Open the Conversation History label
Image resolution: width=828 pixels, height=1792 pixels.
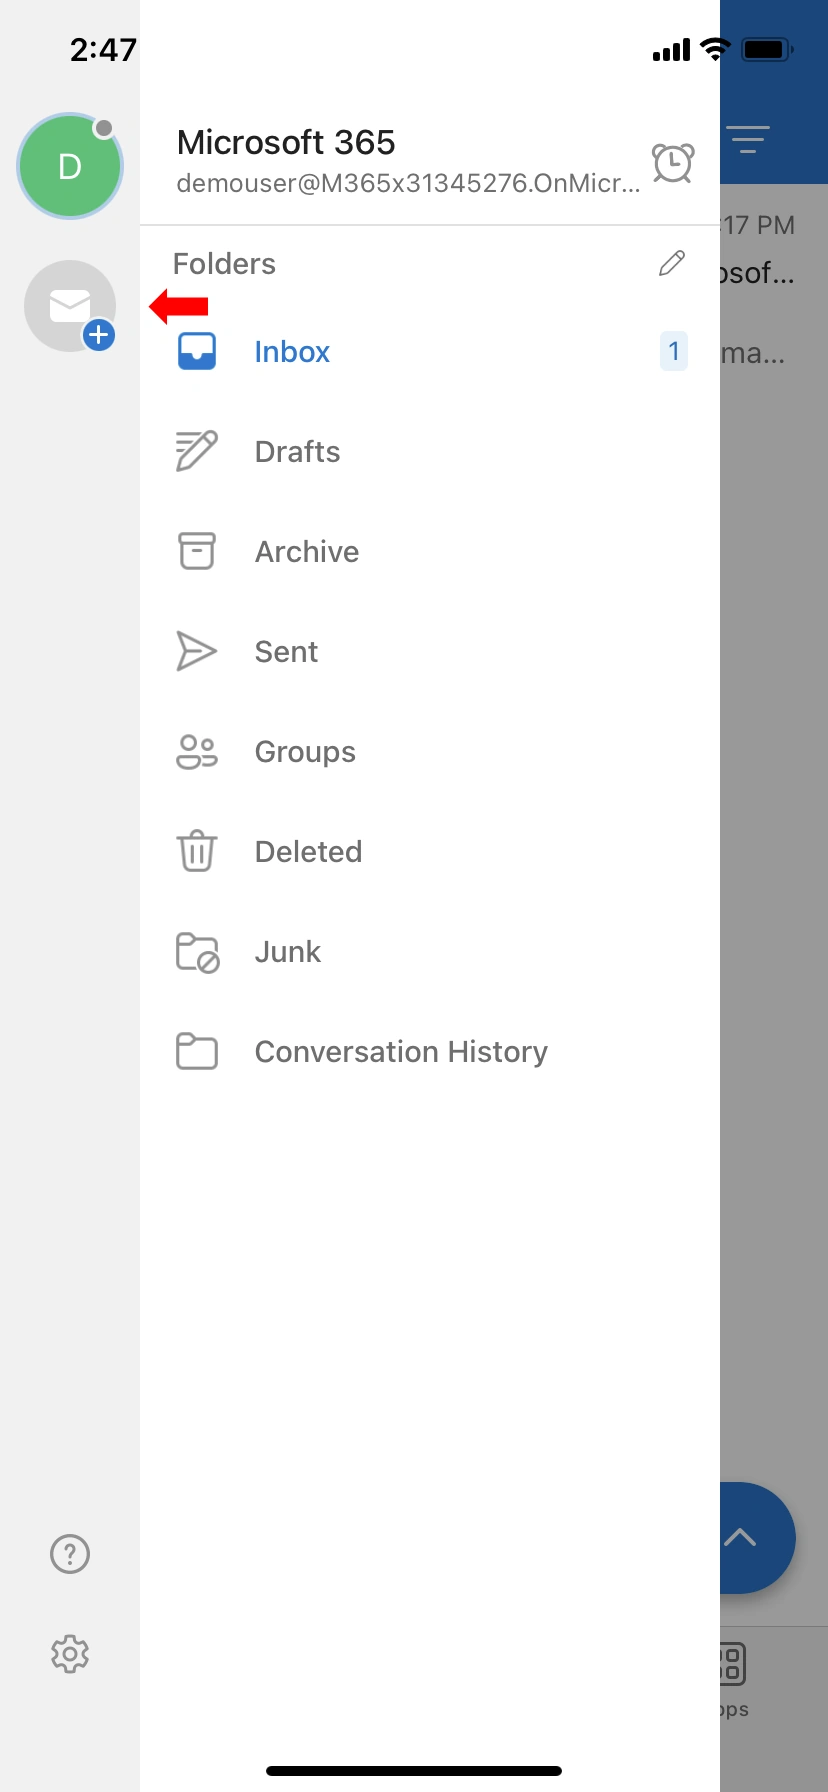[x=401, y=1052]
